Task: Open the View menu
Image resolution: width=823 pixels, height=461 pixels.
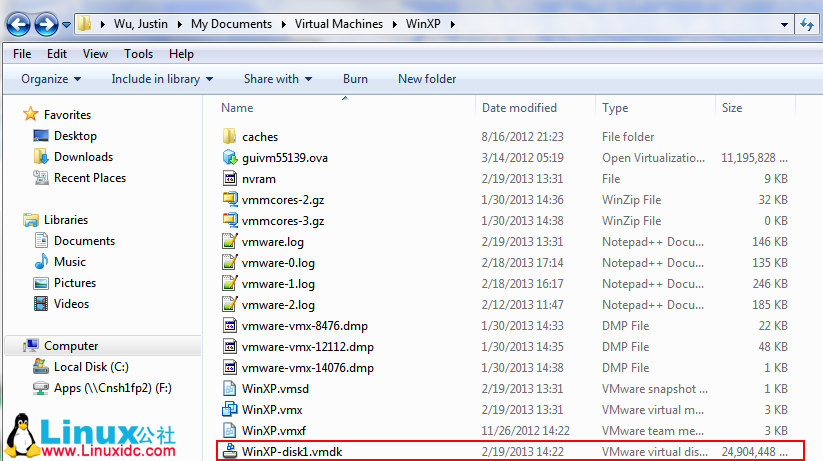Action: tap(96, 54)
